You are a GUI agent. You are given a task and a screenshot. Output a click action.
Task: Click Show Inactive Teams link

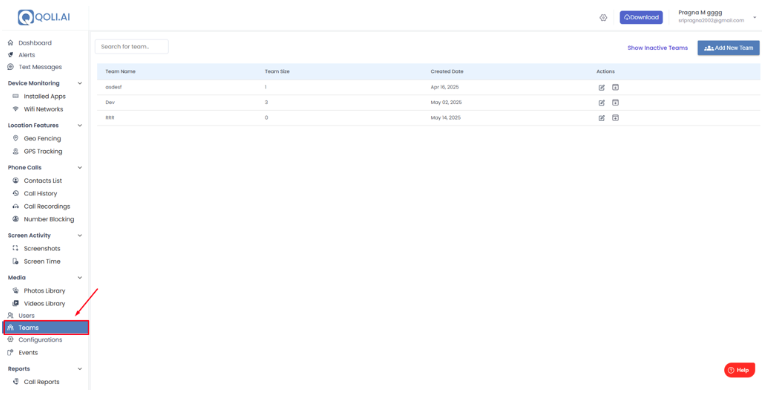click(657, 48)
